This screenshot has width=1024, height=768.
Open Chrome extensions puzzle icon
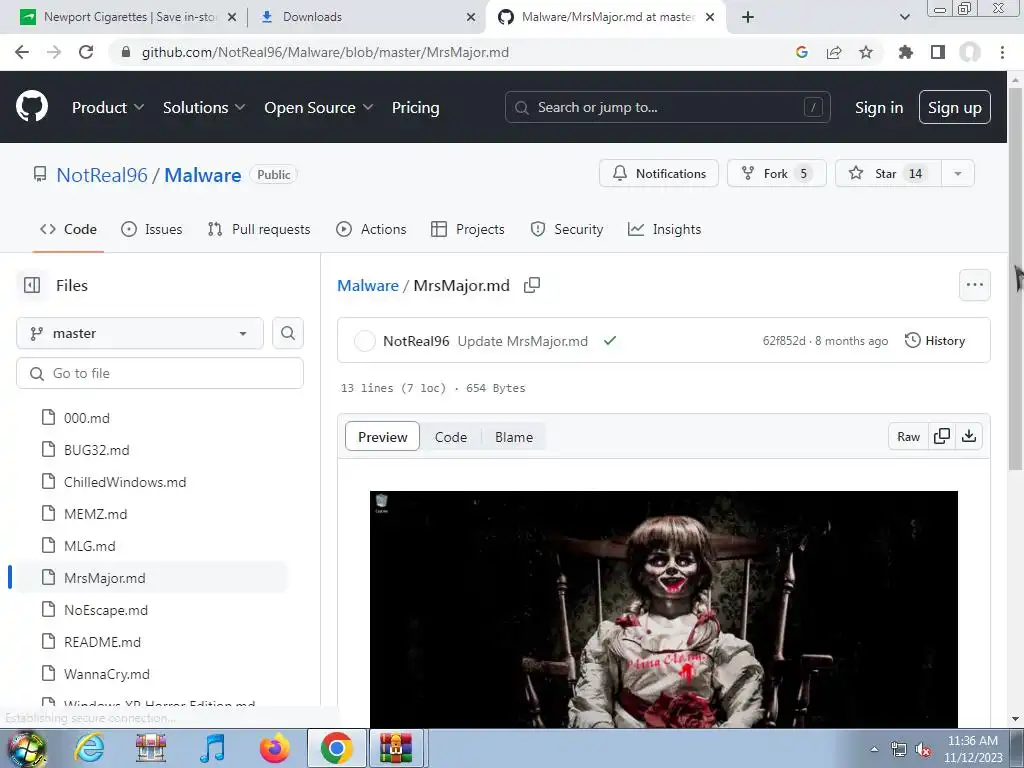[906, 52]
